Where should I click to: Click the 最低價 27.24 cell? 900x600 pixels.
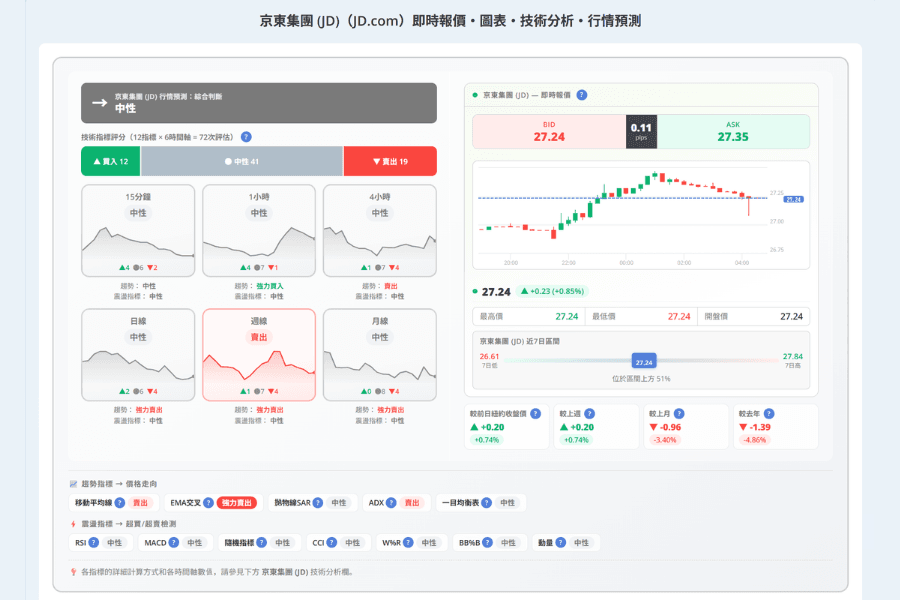[x=641, y=316]
